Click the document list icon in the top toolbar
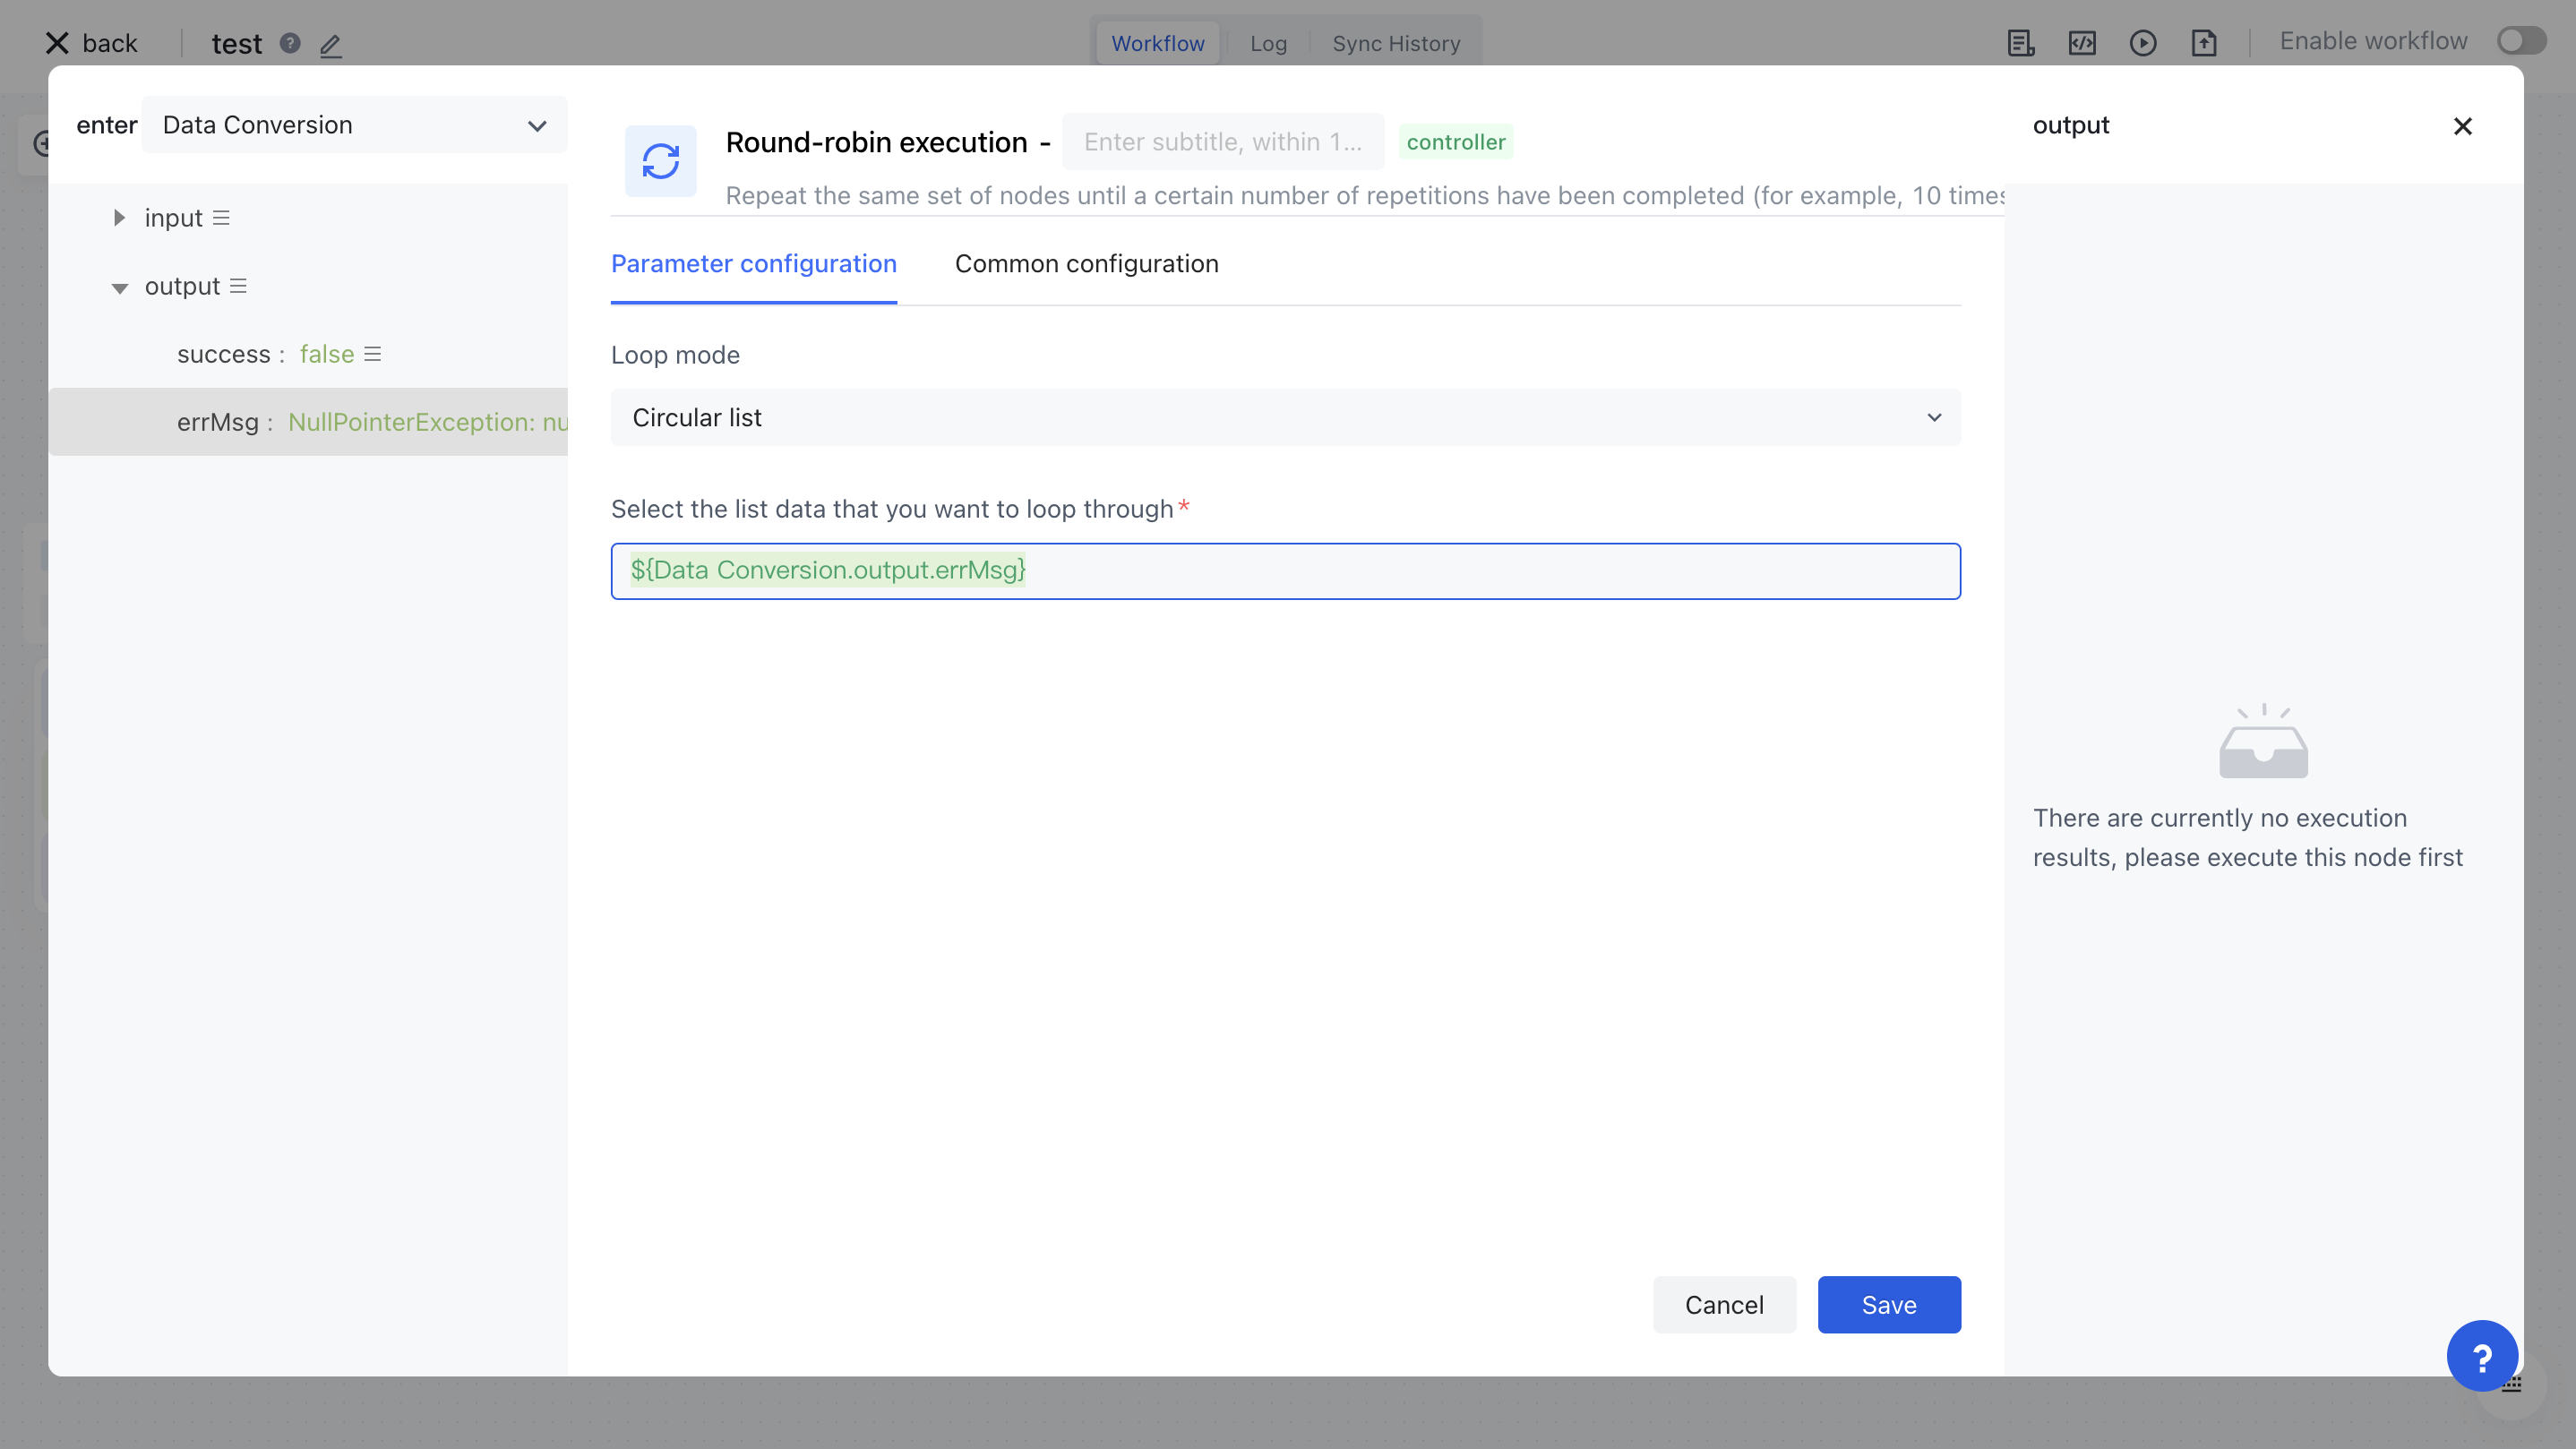2576x1449 pixels. coord(2020,43)
